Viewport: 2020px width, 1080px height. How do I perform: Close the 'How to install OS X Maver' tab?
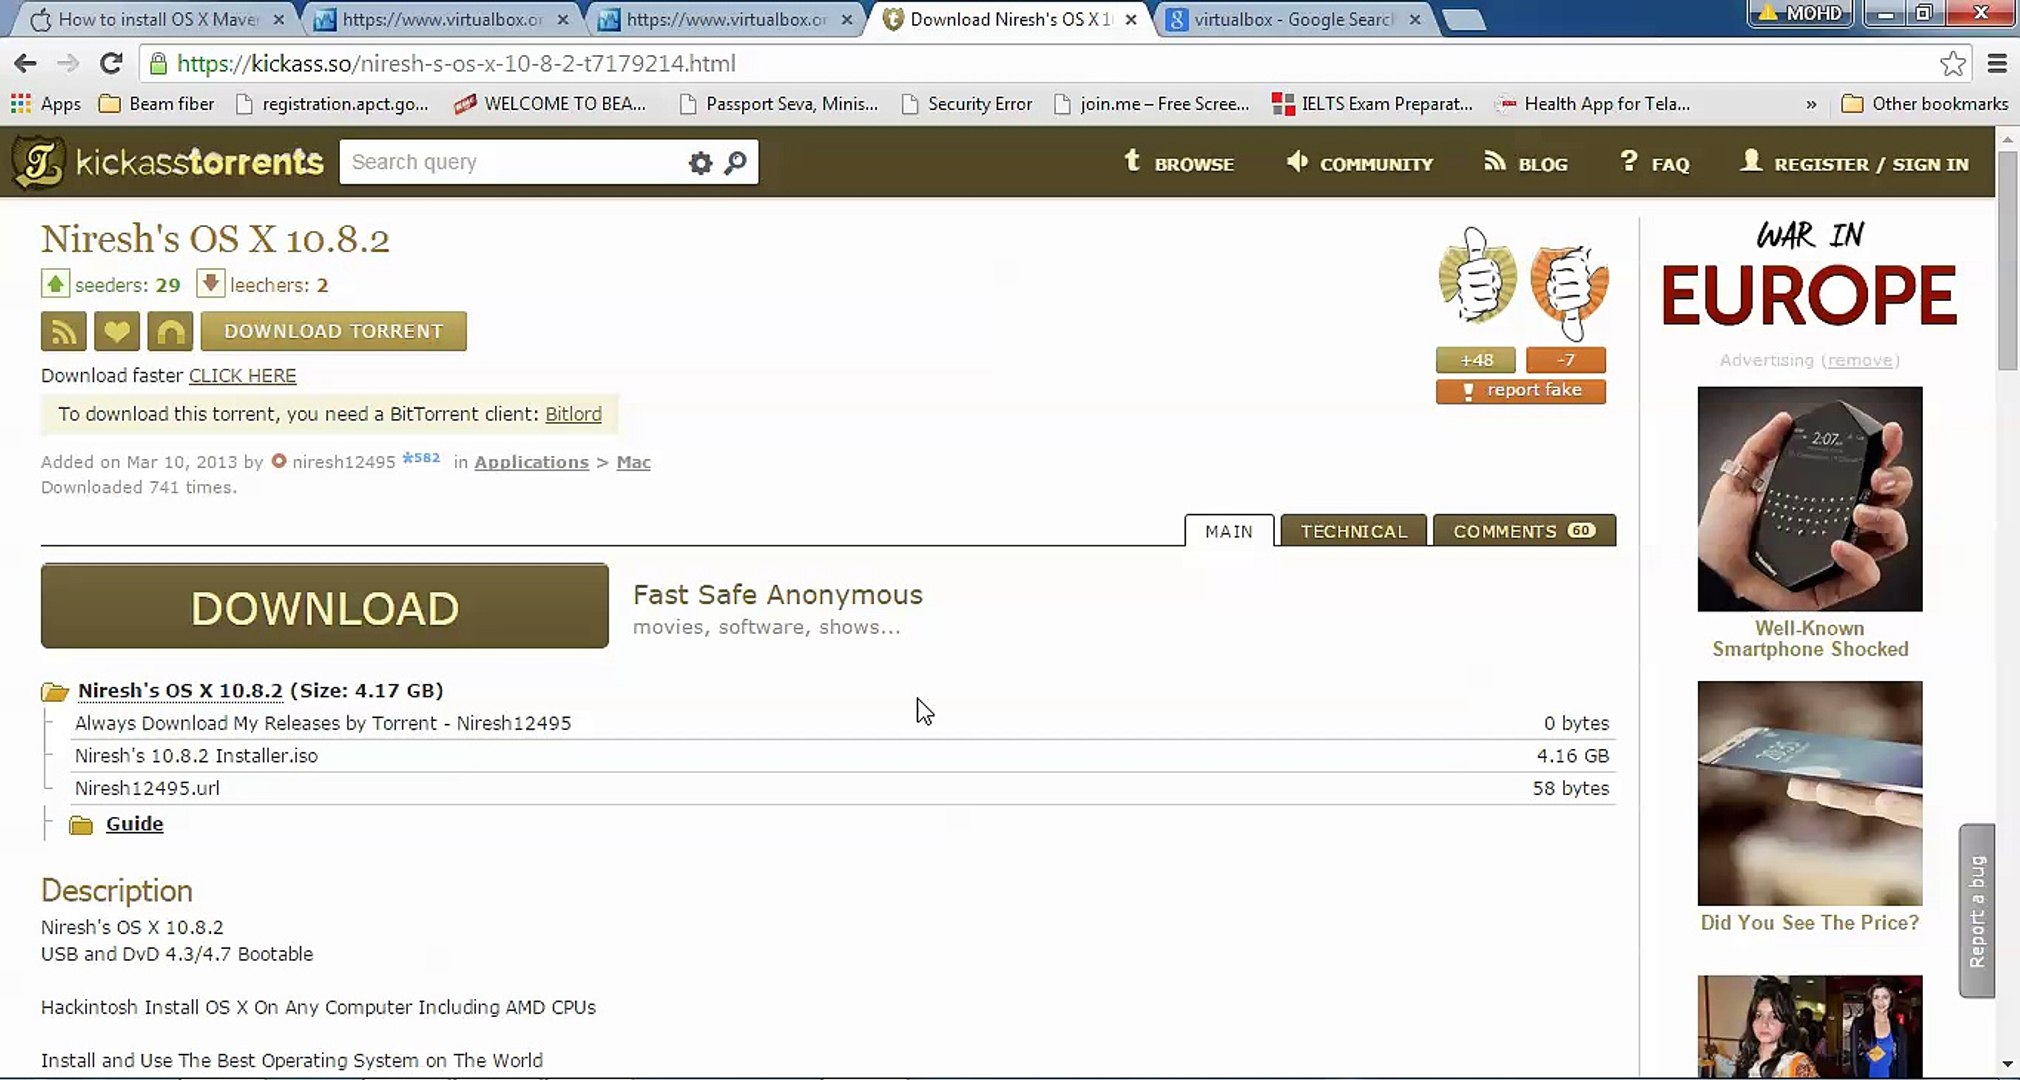pos(279,19)
